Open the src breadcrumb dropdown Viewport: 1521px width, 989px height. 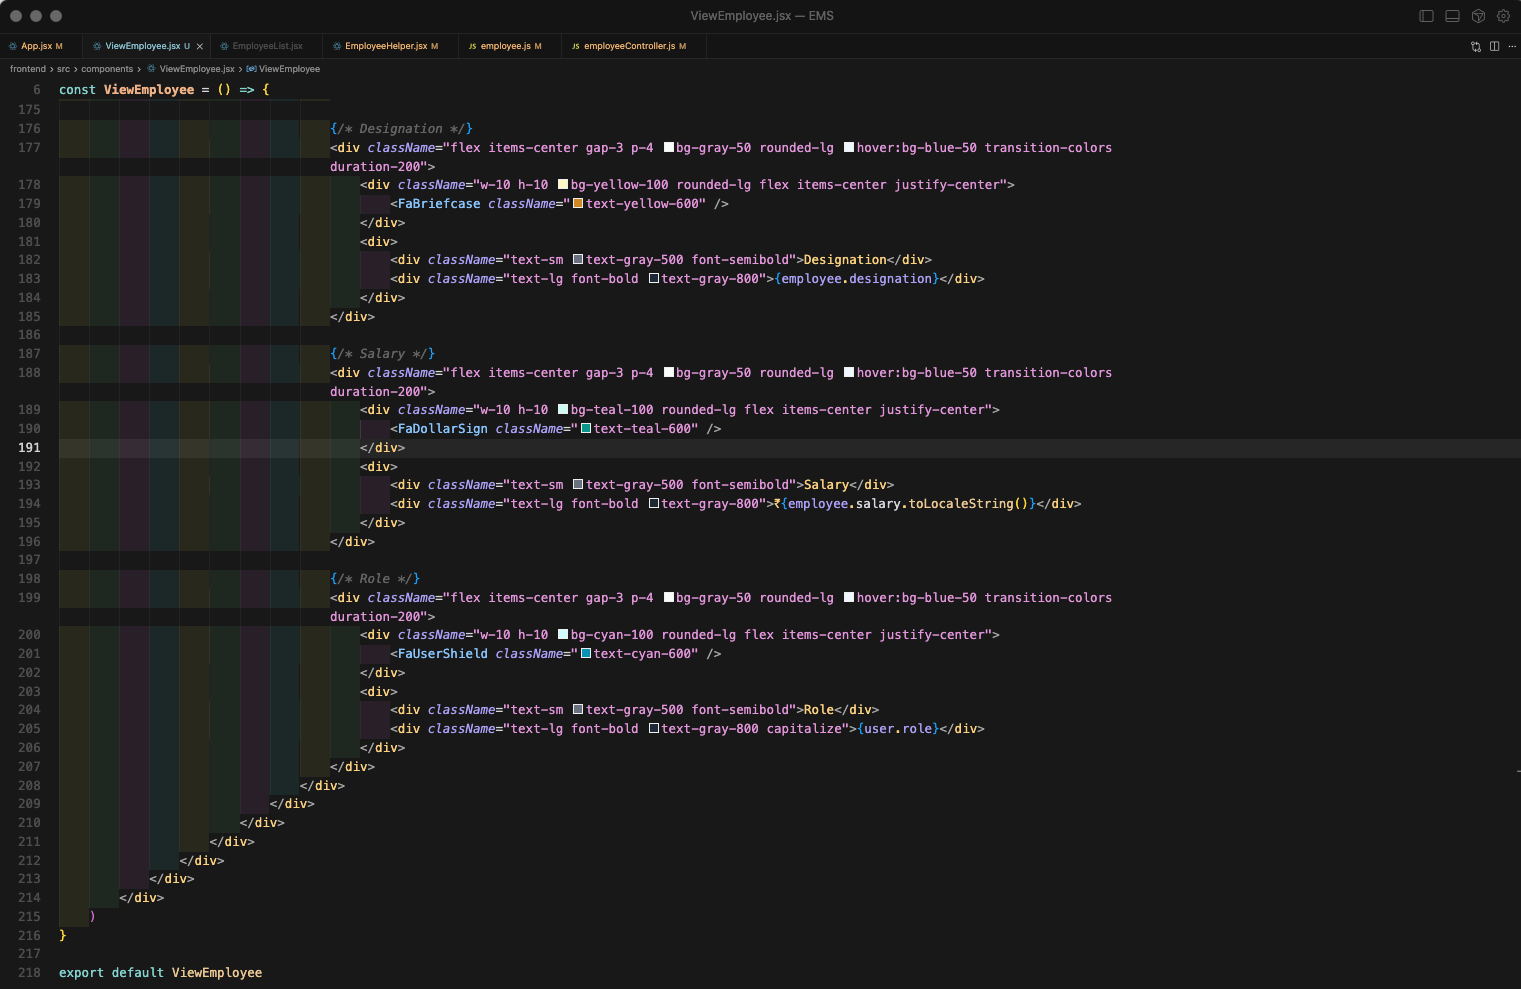tap(63, 69)
